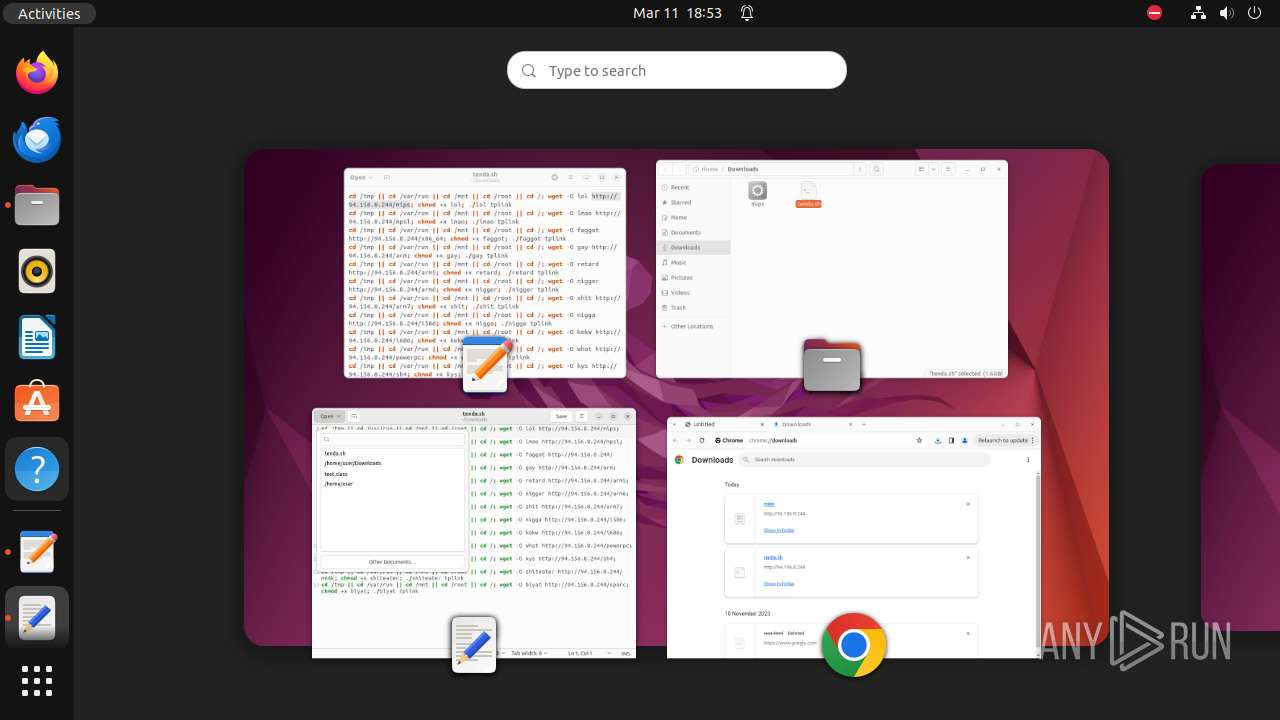Click the gedit app icon on its window thumbnail
Screen dimensions: 1280x720
(x=474, y=645)
